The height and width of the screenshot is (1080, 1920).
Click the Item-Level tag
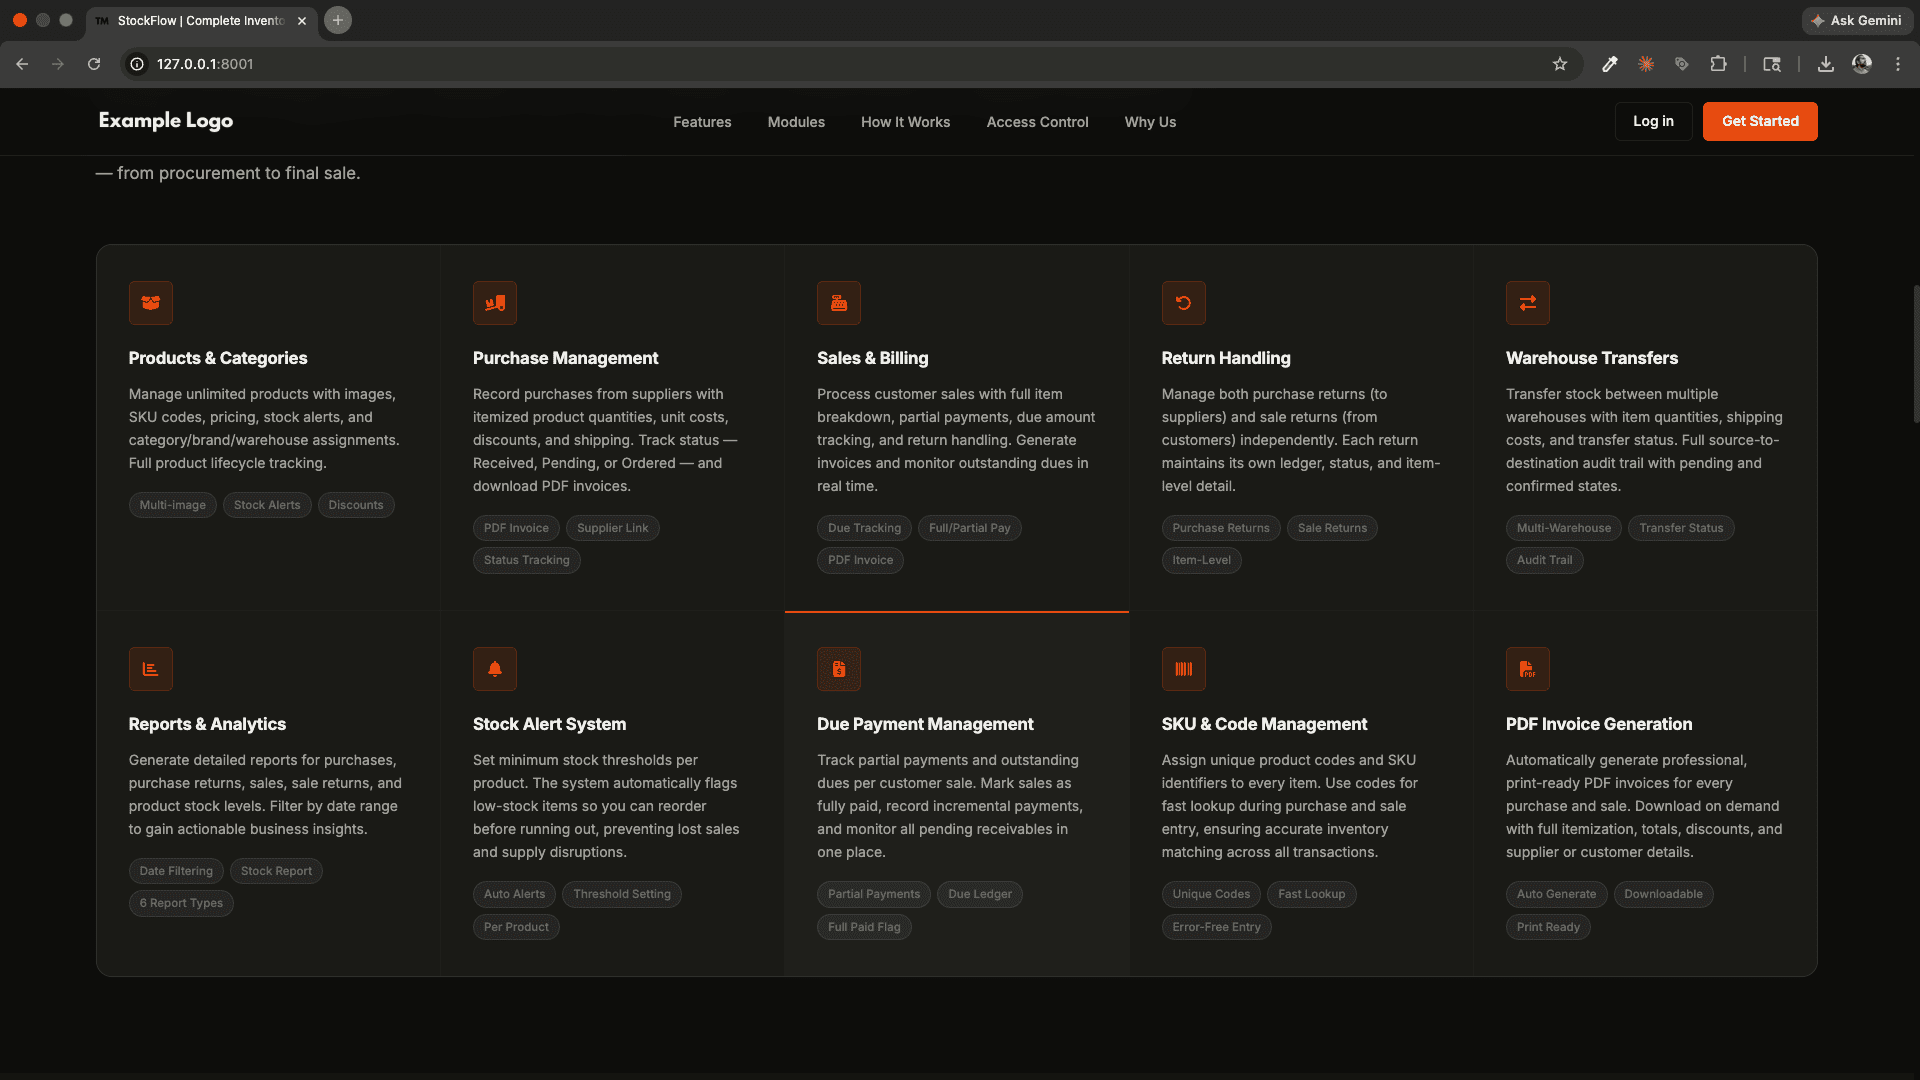[x=1201, y=560]
